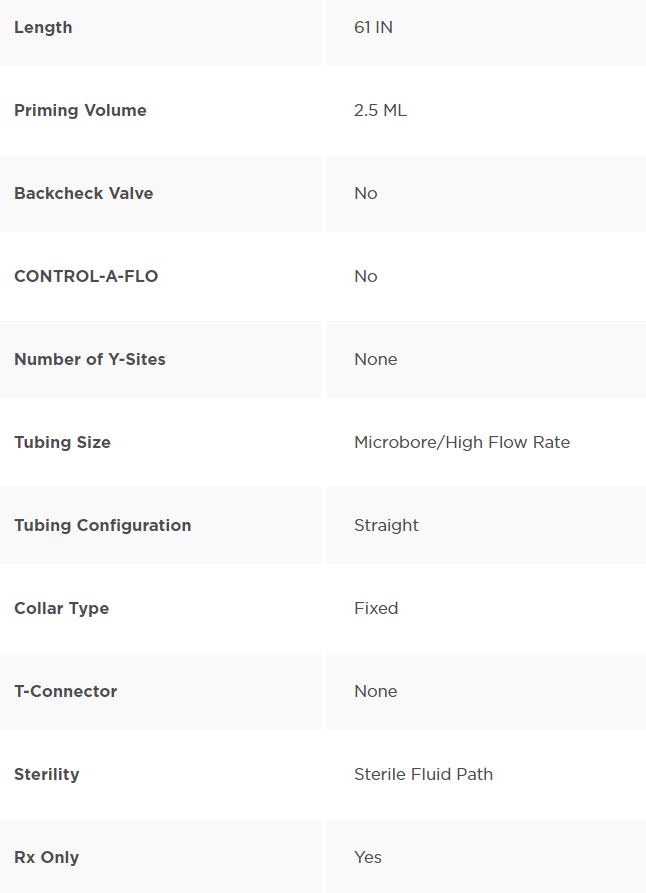Click the Collar Type label
646x893 pixels.
pyautogui.click(x=62, y=609)
